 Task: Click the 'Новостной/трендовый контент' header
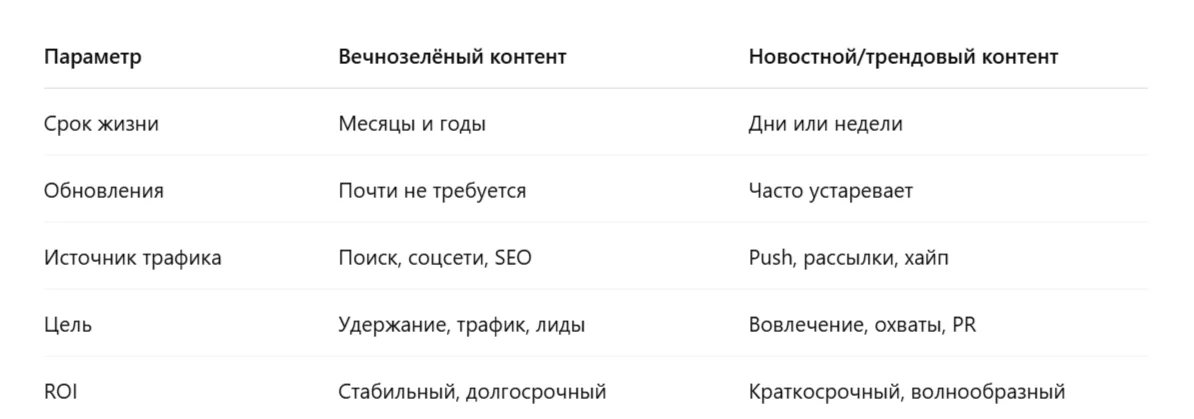point(903,57)
